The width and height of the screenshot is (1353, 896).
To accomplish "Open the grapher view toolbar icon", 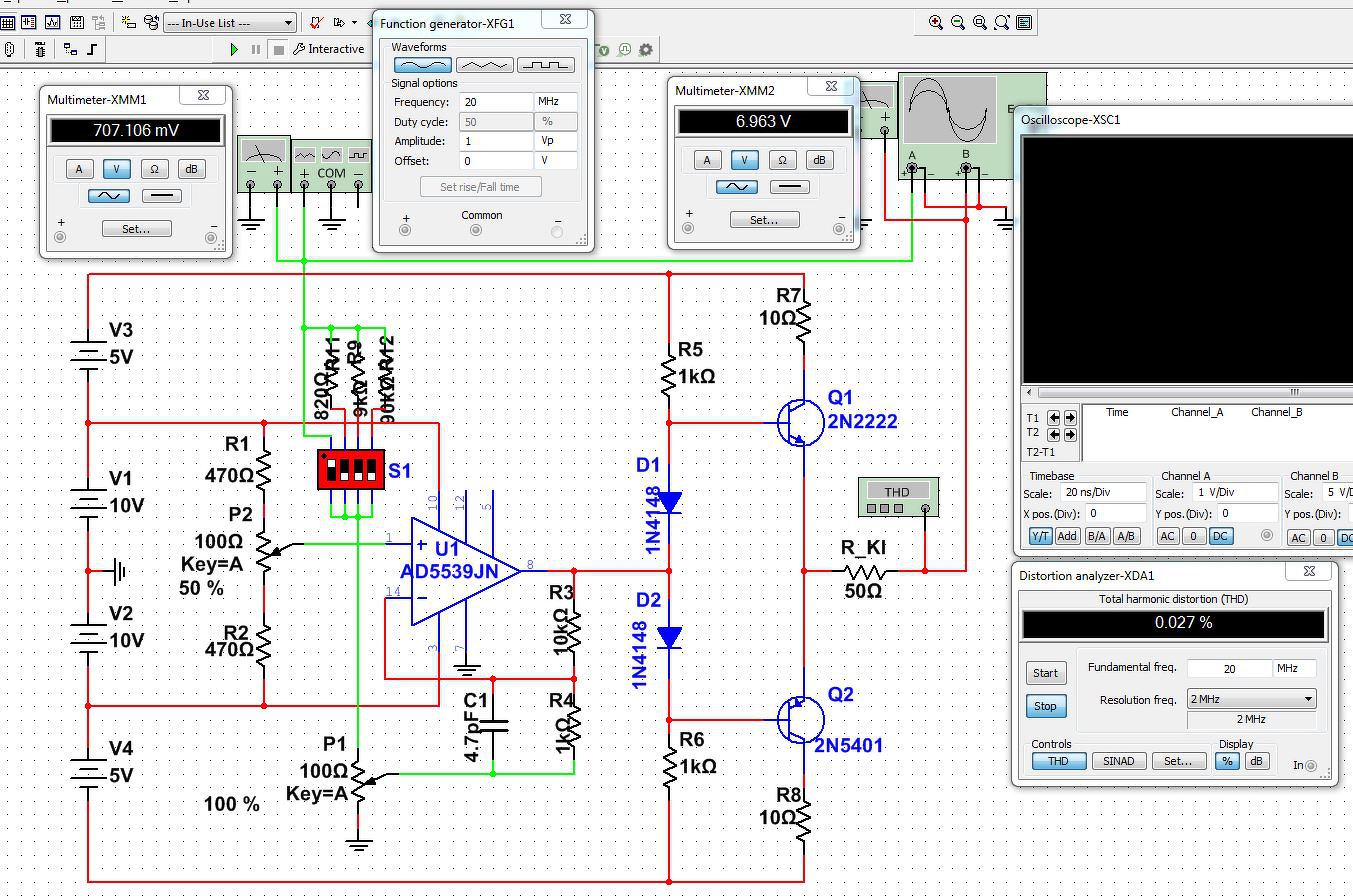I will 52,22.
